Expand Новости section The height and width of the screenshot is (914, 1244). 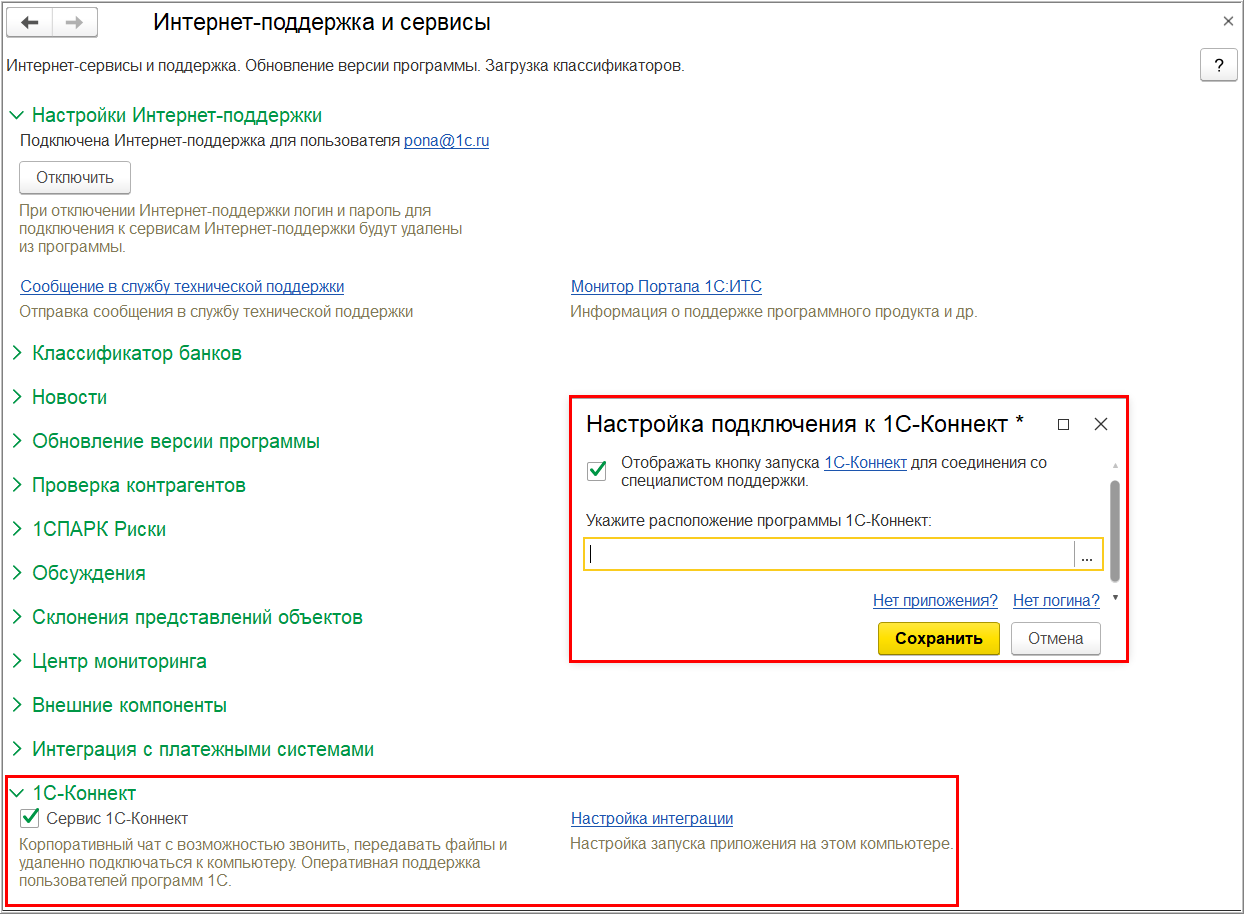point(59,397)
